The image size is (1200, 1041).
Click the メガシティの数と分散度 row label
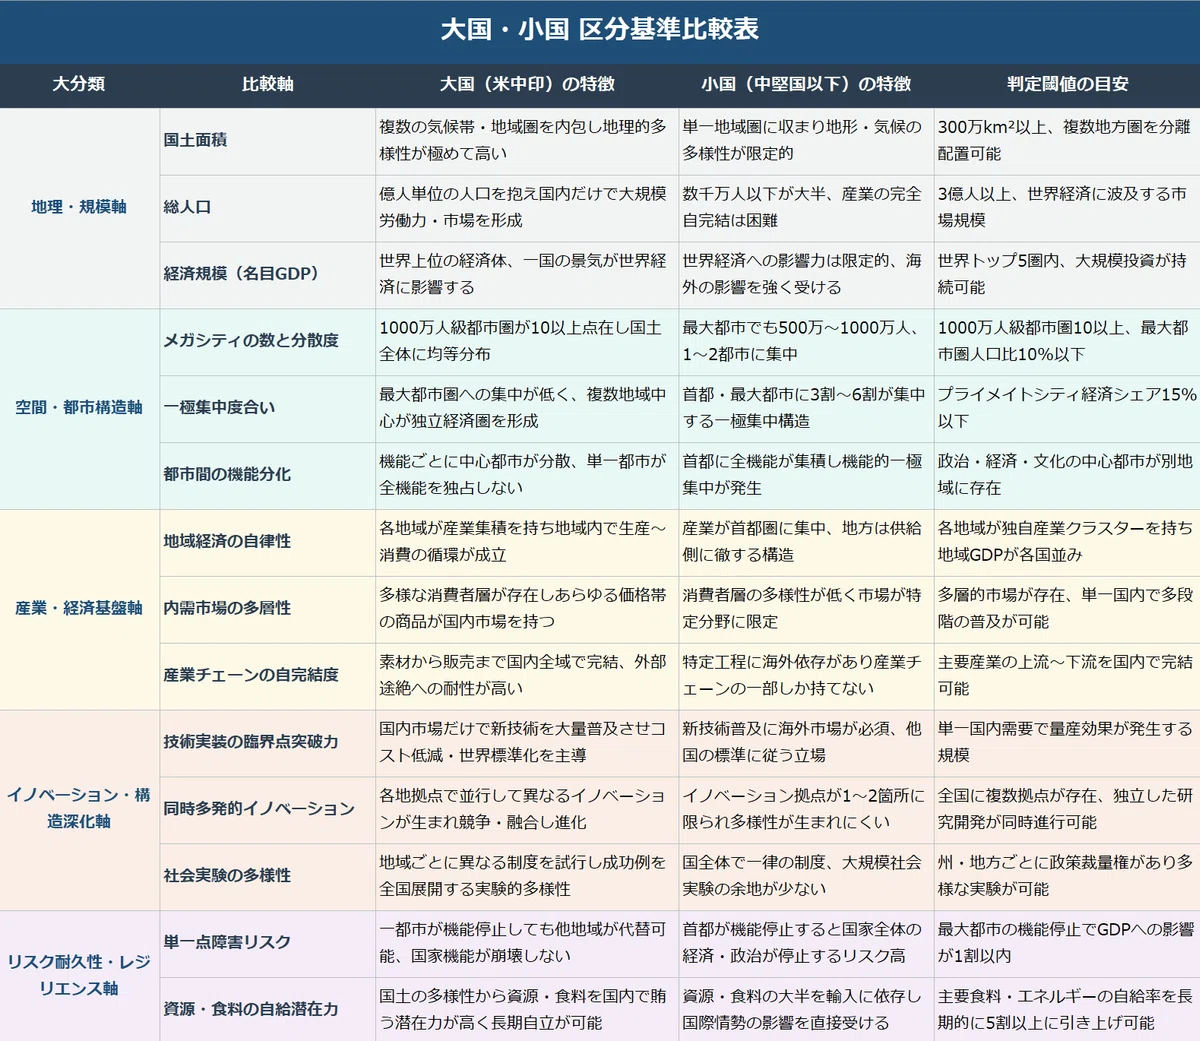(251, 340)
